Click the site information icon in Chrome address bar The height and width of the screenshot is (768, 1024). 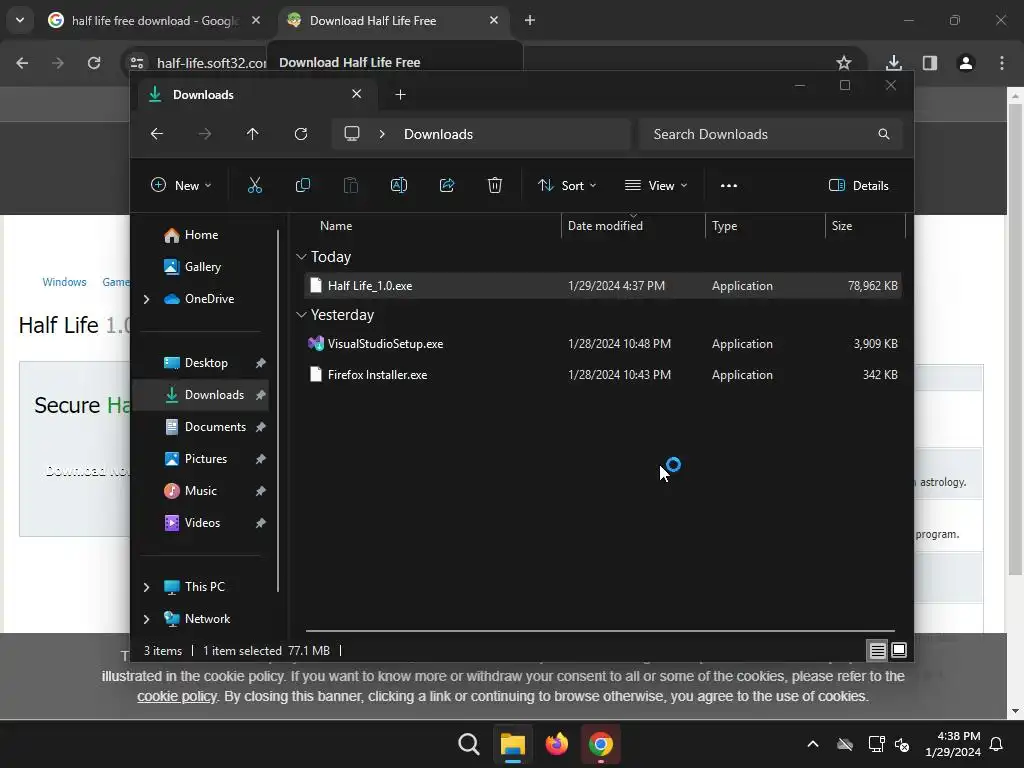coord(137,63)
